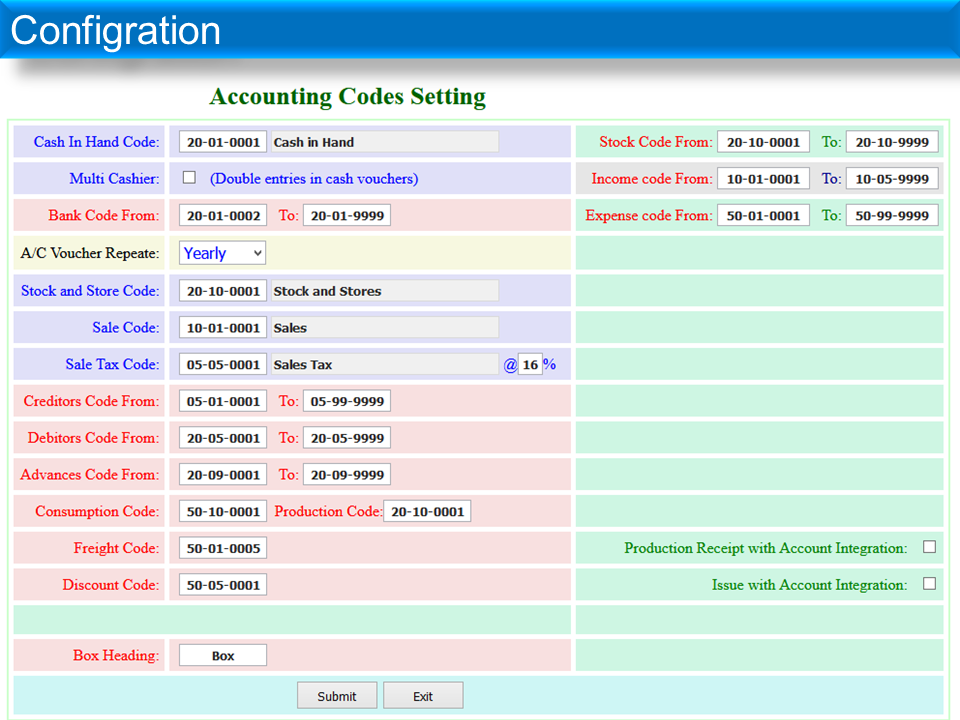Click the Submit button
Viewport: 960px width, 720px height.
(x=337, y=696)
